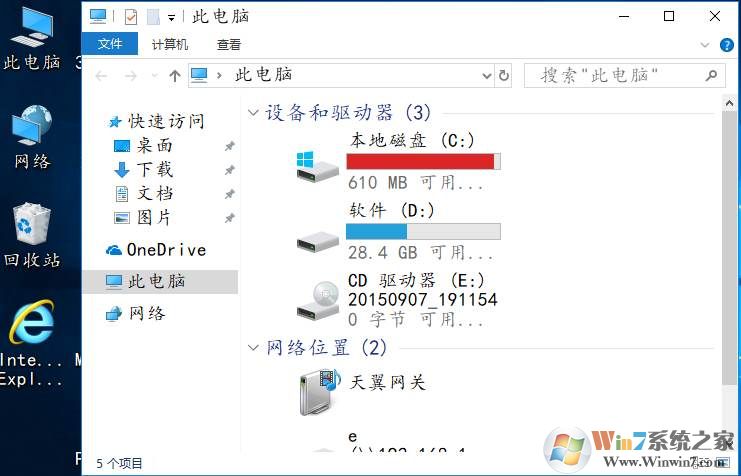Open the Local Disk (C:) drive icon
Screen dimensions: 741x476
[317, 167]
